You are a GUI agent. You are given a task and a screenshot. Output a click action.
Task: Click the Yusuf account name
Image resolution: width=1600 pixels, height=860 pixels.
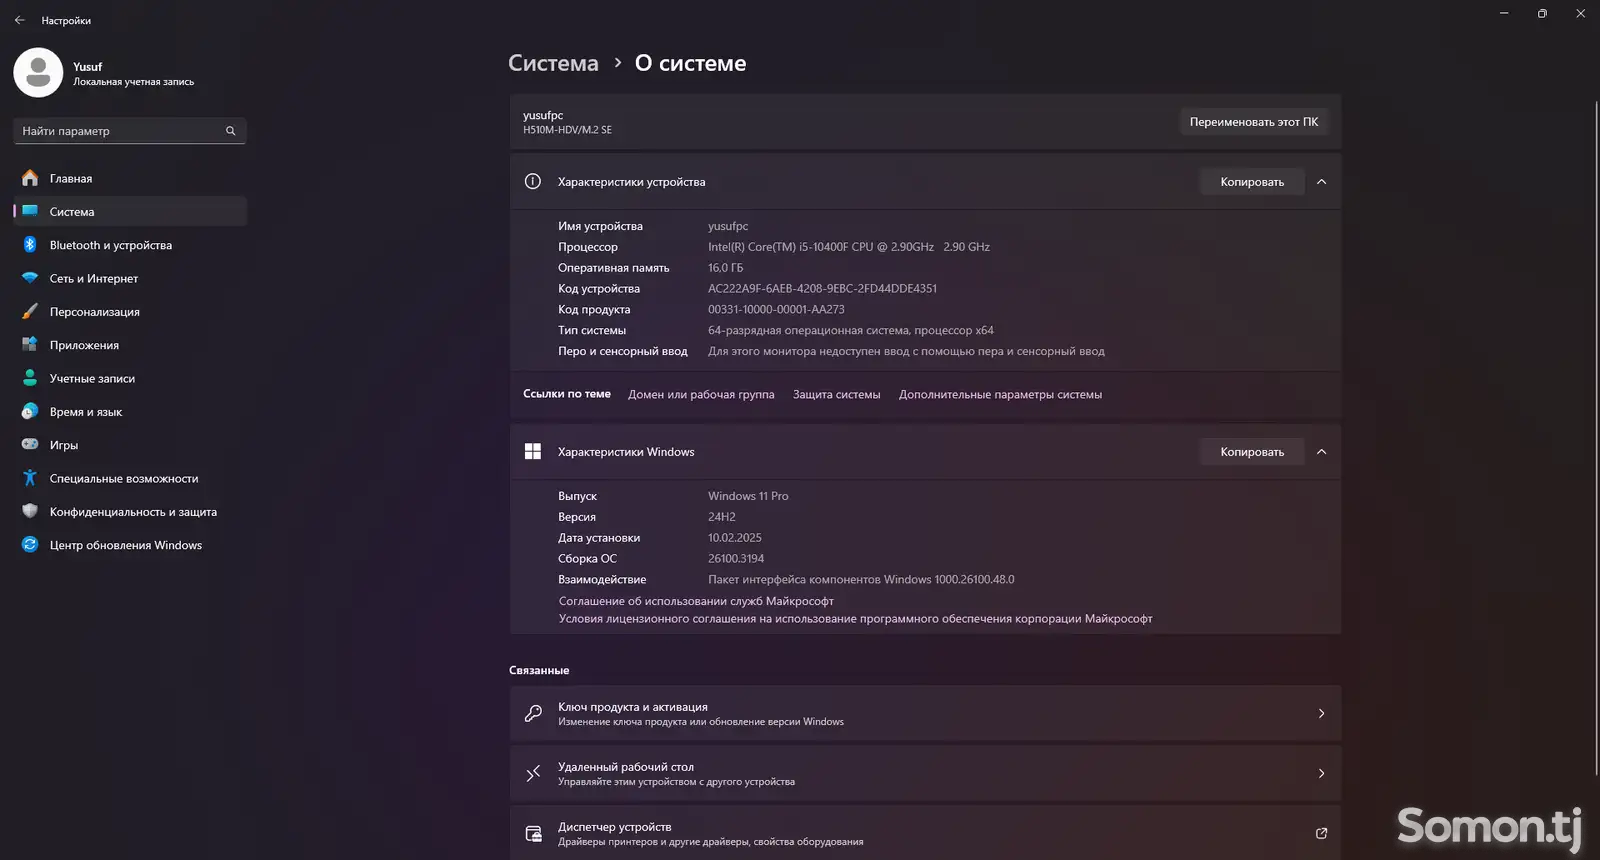(x=87, y=66)
